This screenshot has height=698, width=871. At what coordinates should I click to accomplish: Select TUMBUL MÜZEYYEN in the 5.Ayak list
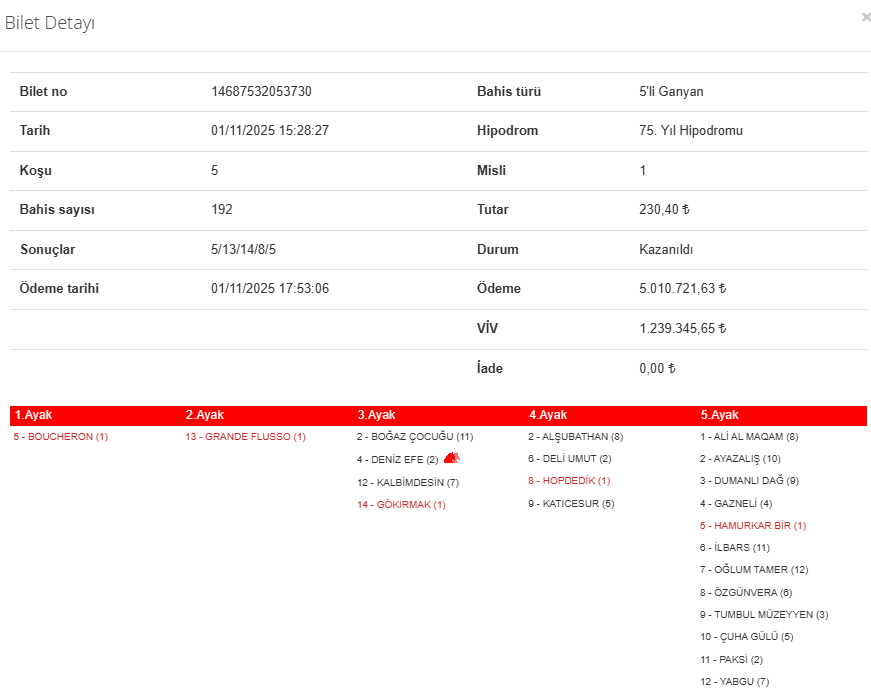coord(763,614)
